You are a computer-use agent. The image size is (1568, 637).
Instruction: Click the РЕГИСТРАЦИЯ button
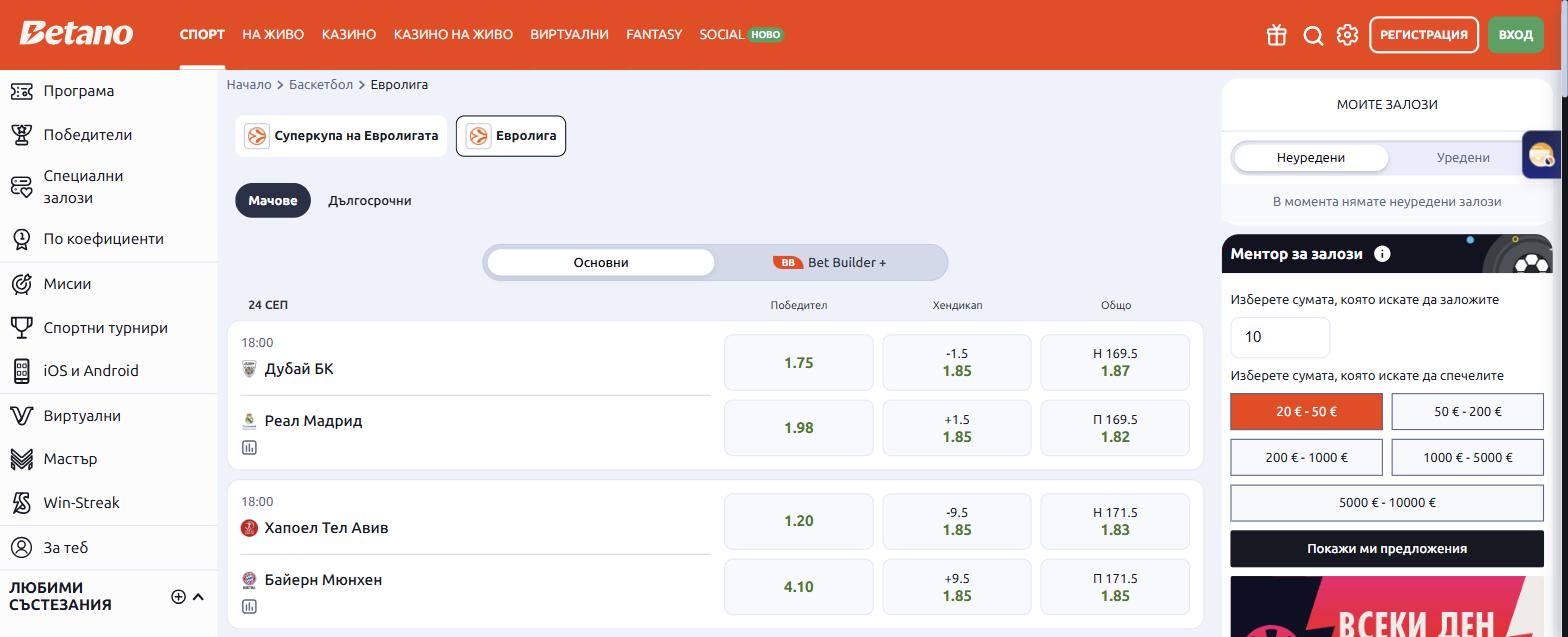[1424, 35]
